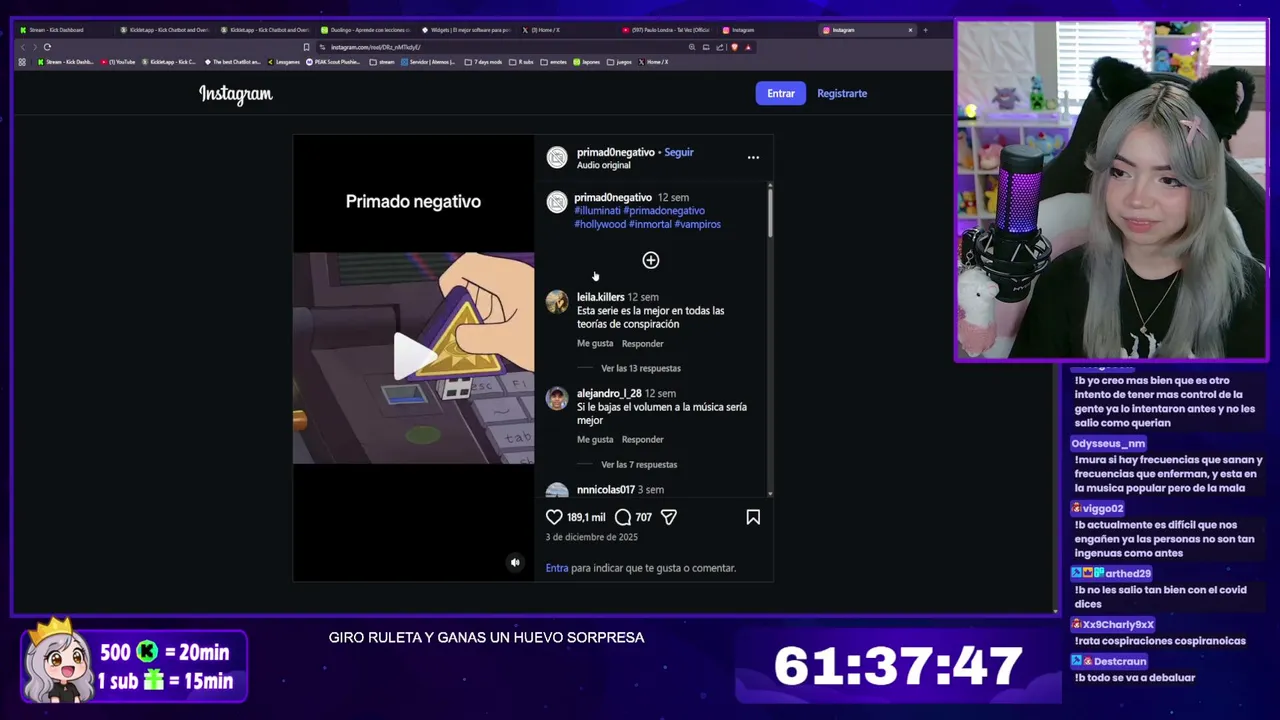Open comments via speech bubble icon
Image resolution: width=1280 pixels, height=720 pixels.
click(x=622, y=517)
